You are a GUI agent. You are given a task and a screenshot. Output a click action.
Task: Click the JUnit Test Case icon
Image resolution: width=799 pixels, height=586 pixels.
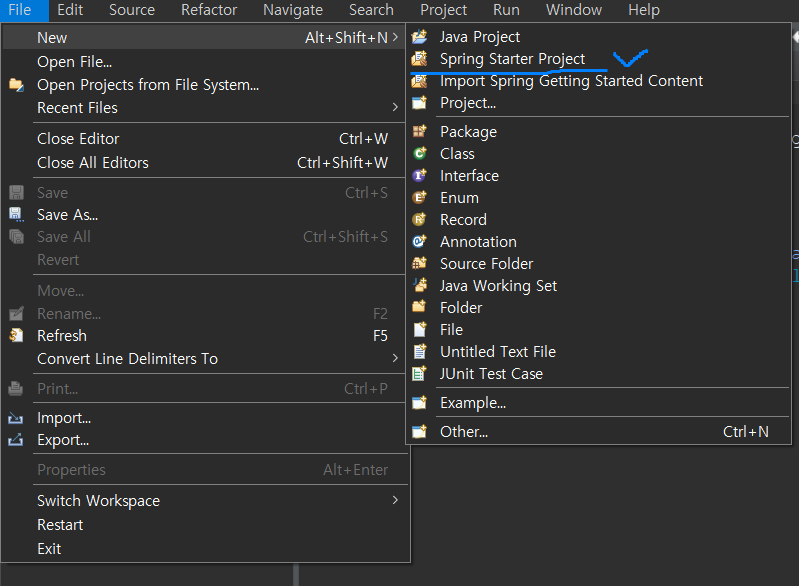pos(419,374)
